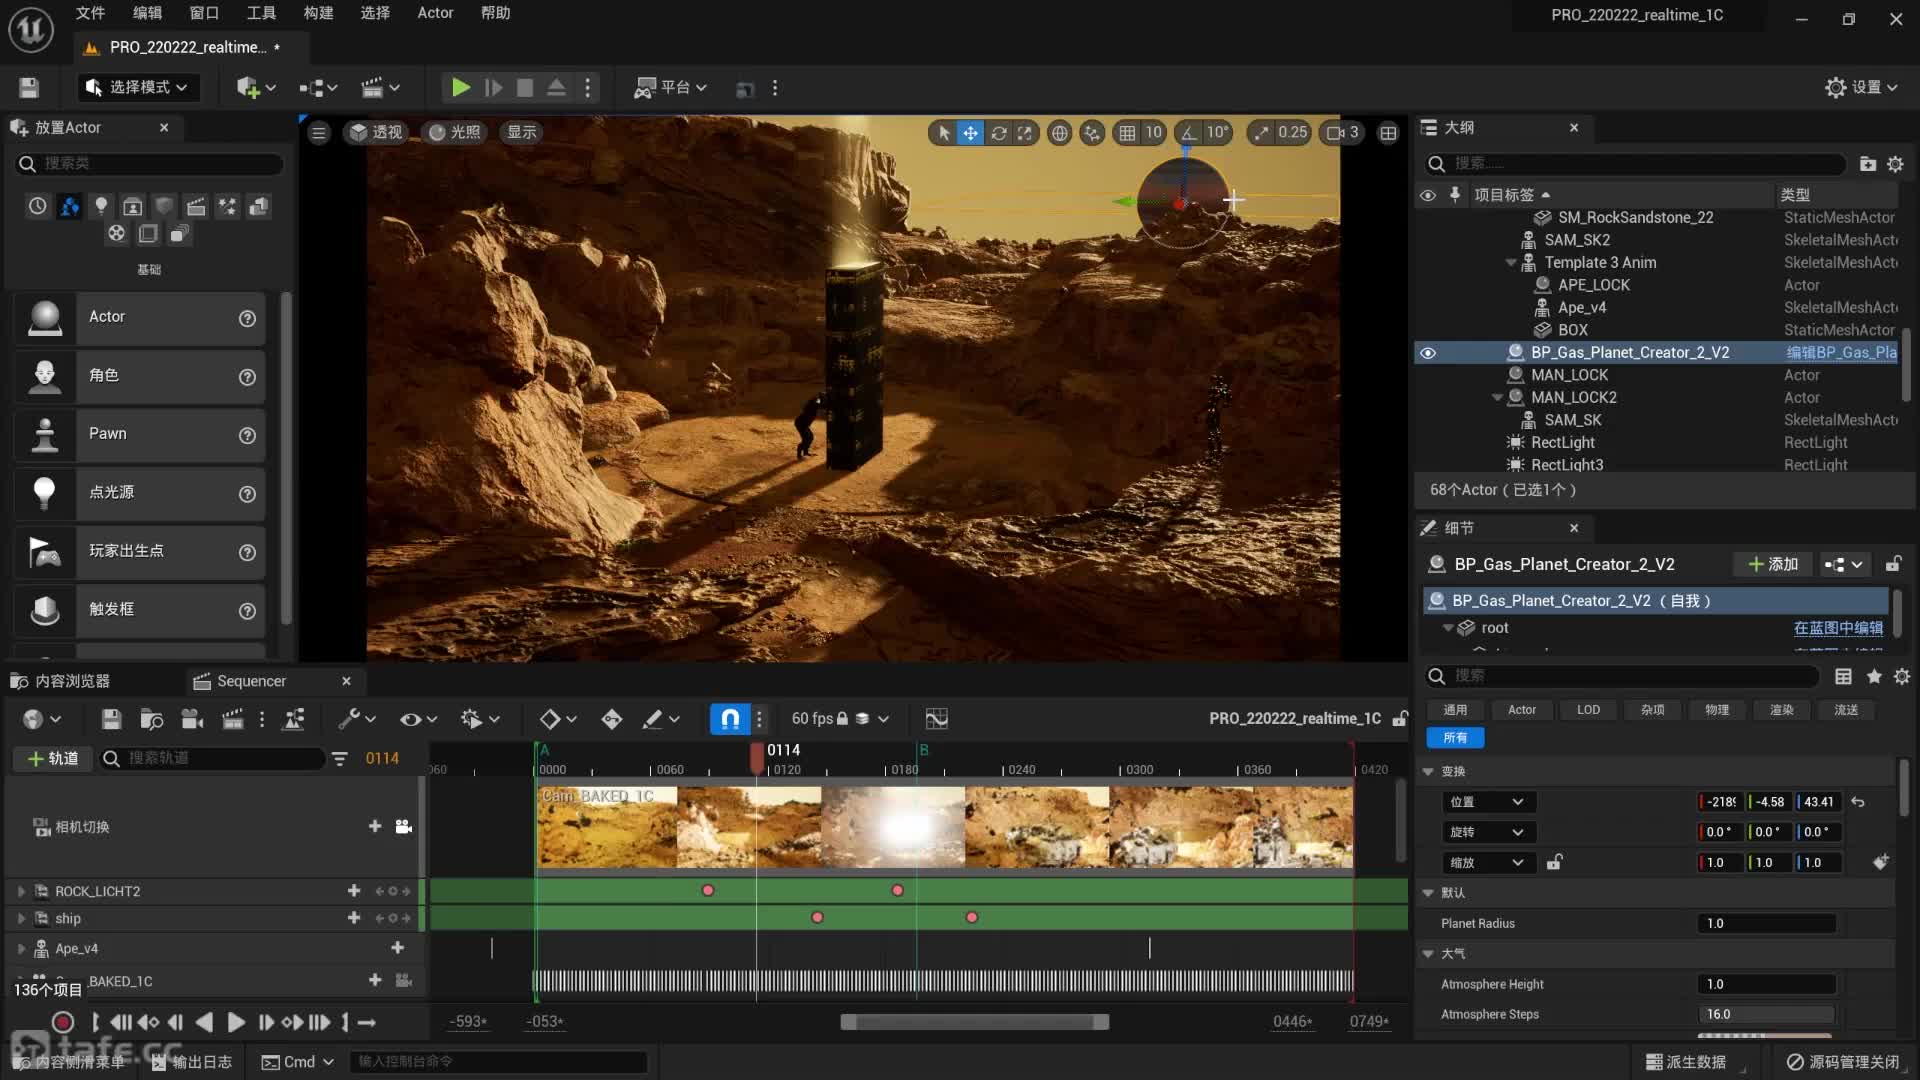This screenshot has width=1920, height=1080.
Task: Save the current level with the disk icon
Action: tap(29, 88)
